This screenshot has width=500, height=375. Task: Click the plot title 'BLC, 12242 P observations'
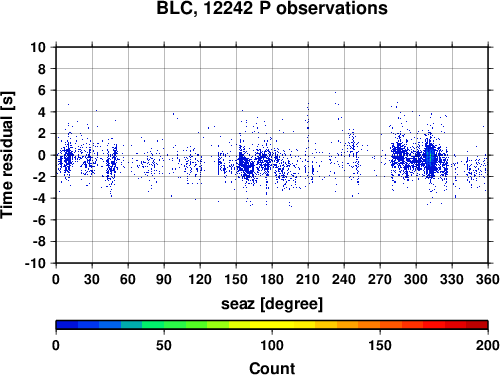[x=272, y=8]
